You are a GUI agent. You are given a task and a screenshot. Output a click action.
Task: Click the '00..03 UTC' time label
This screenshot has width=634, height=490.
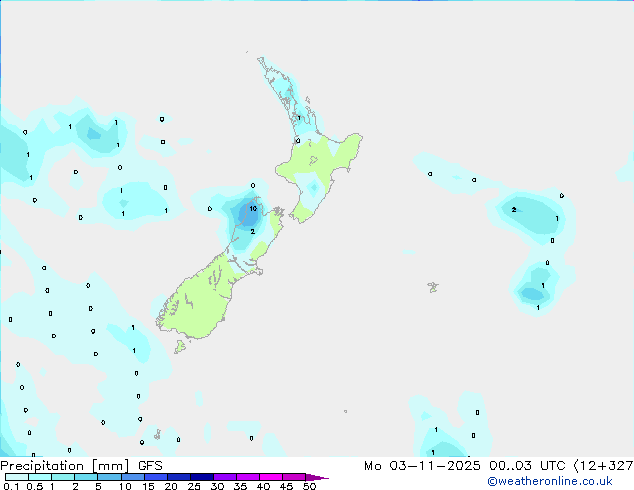(527, 466)
